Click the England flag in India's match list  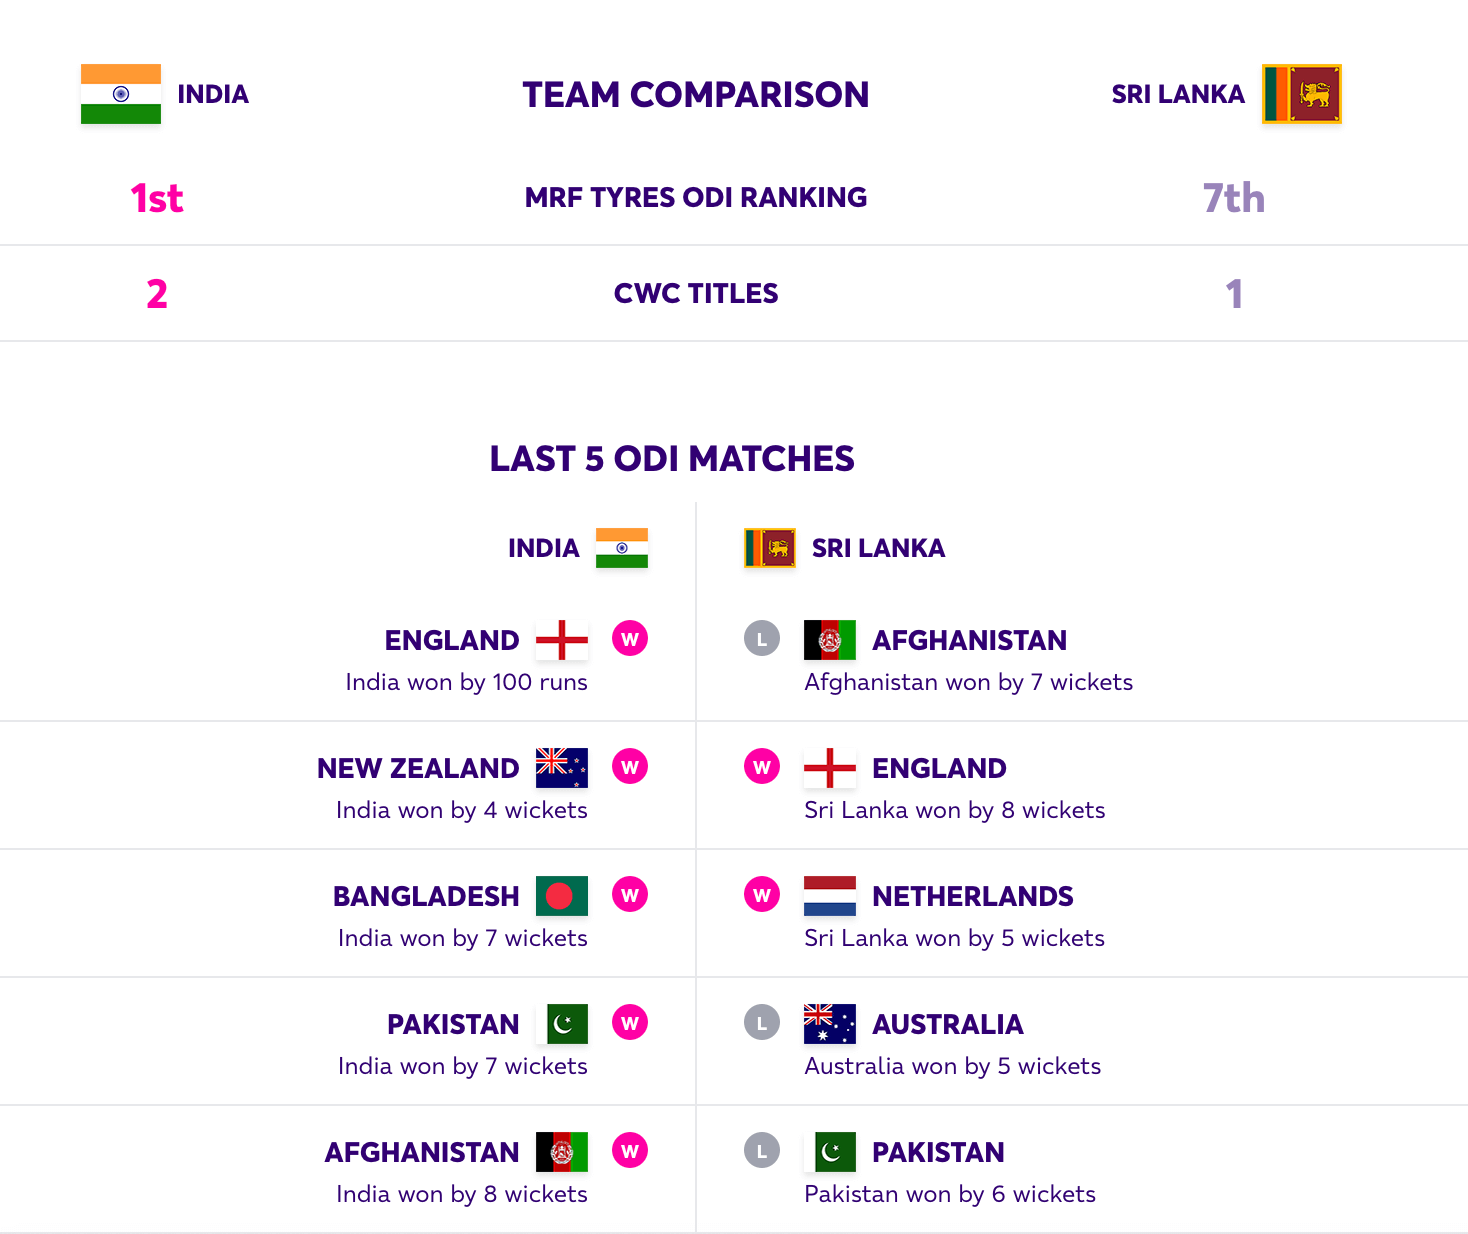coord(562,640)
